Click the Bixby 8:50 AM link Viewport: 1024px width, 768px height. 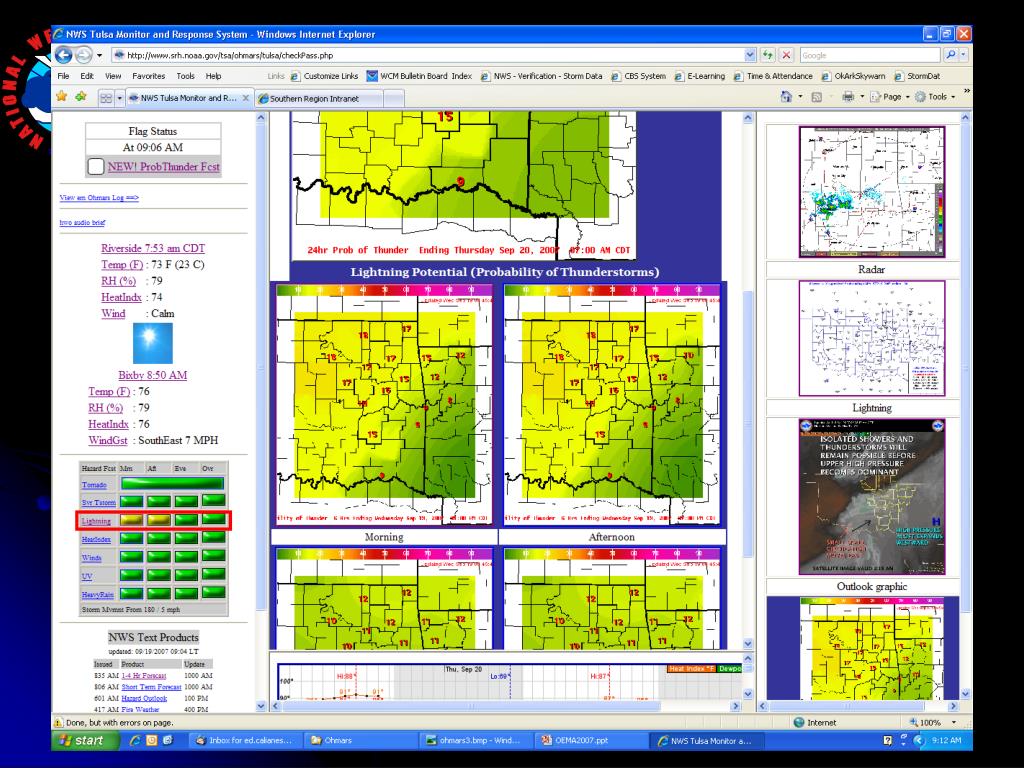[153, 375]
